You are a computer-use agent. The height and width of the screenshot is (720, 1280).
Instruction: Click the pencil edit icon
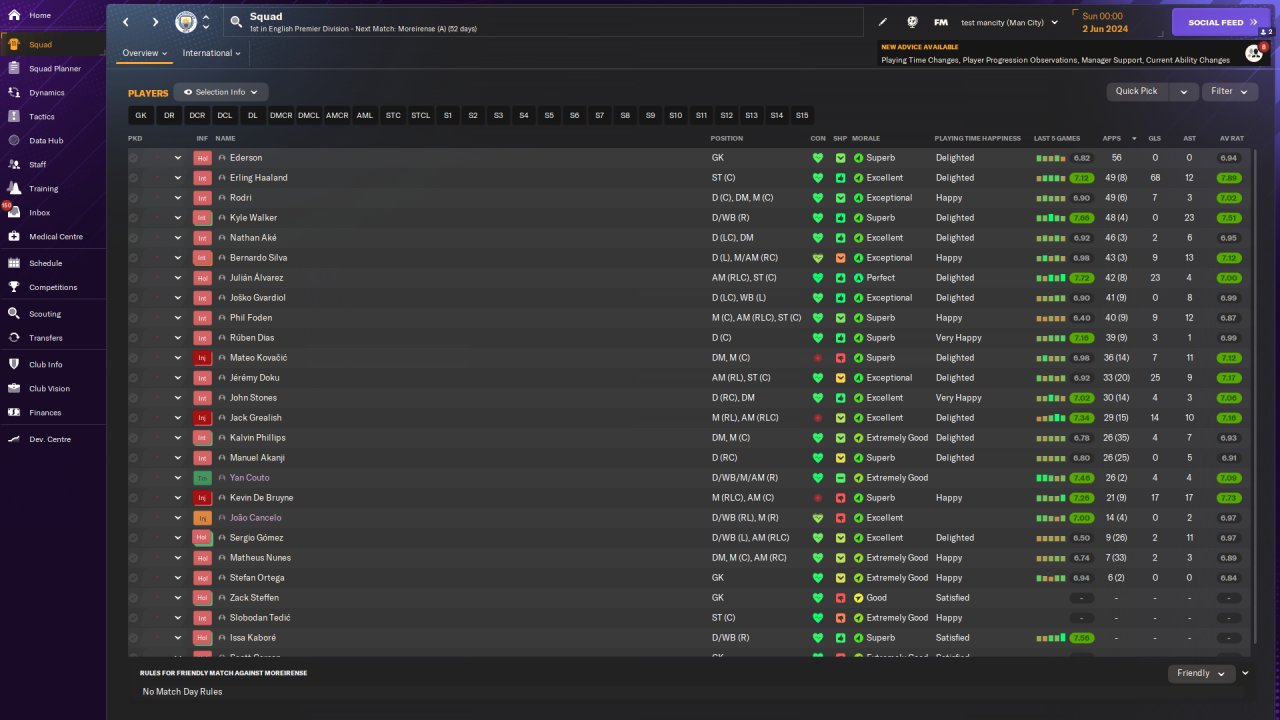(x=883, y=22)
